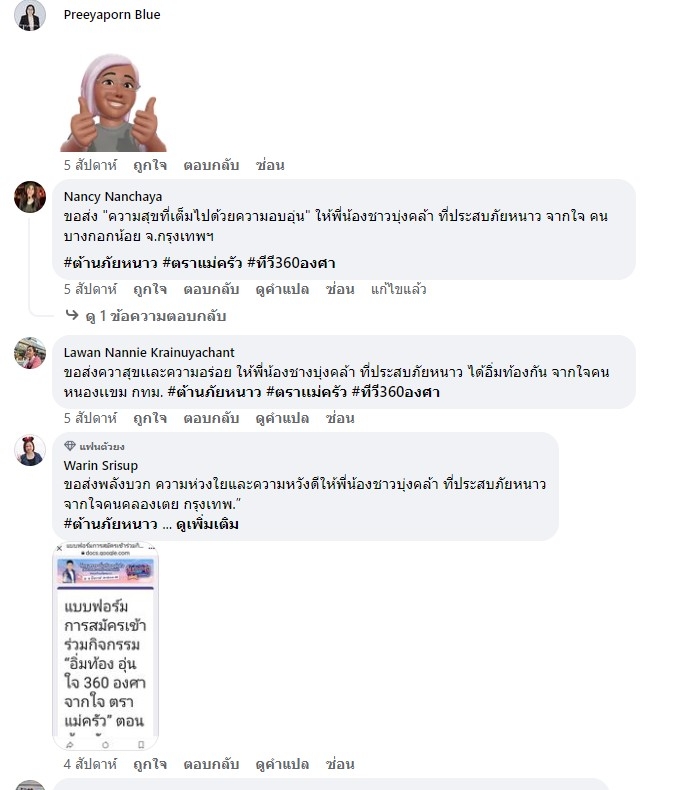Screen dimensions: 677x790
Task: Click Nancy Nanchaya's avatar
Action: click(30, 196)
